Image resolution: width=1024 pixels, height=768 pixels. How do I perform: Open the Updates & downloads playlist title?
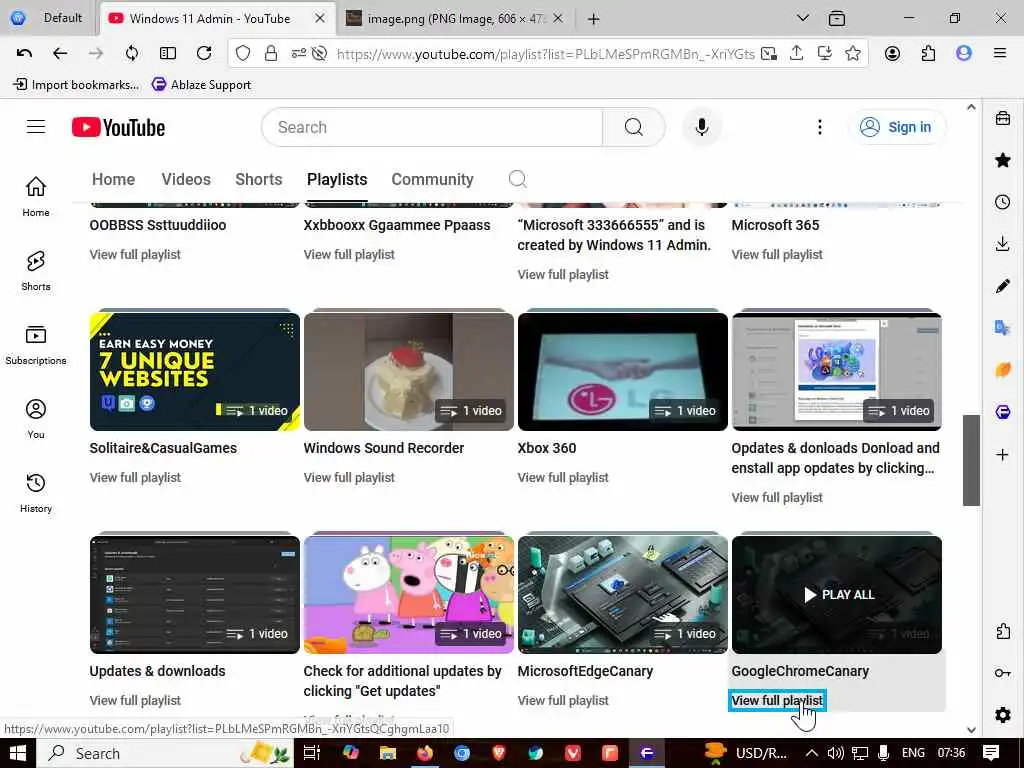click(157, 671)
